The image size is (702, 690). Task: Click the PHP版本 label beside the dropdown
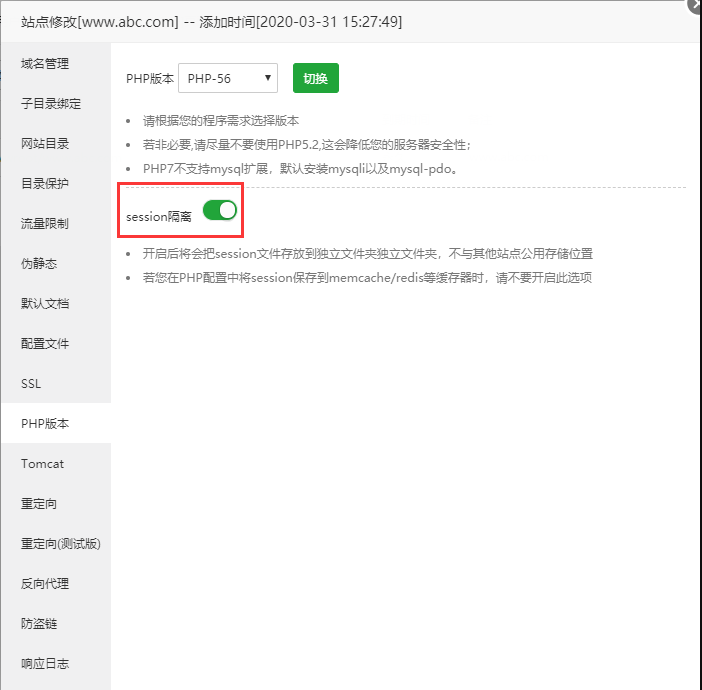[x=150, y=78]
